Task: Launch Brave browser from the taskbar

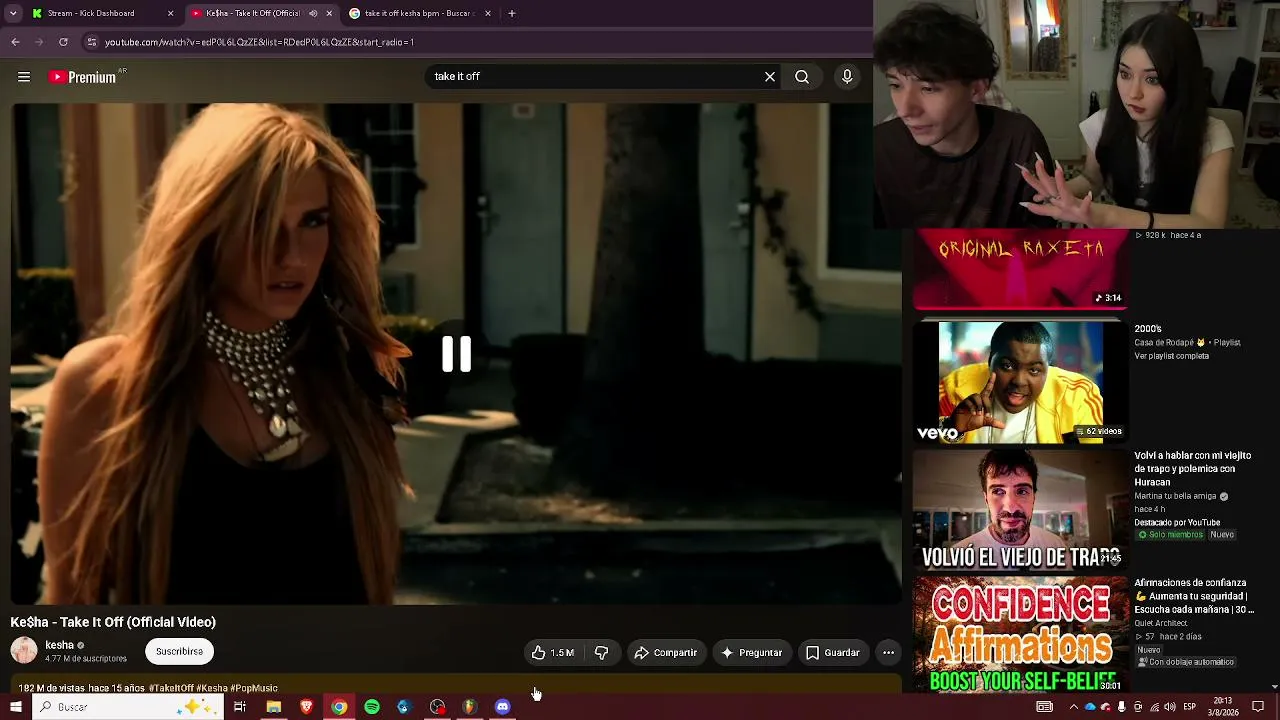Action: coord(306,707)
